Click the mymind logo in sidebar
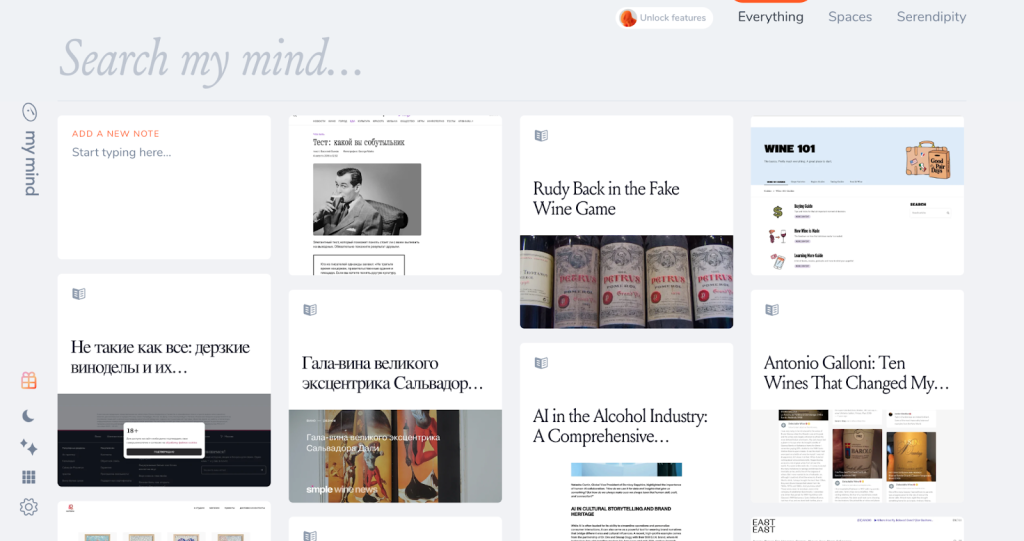This screenshot has height=541, width=1024. click(x=30, y=149)
